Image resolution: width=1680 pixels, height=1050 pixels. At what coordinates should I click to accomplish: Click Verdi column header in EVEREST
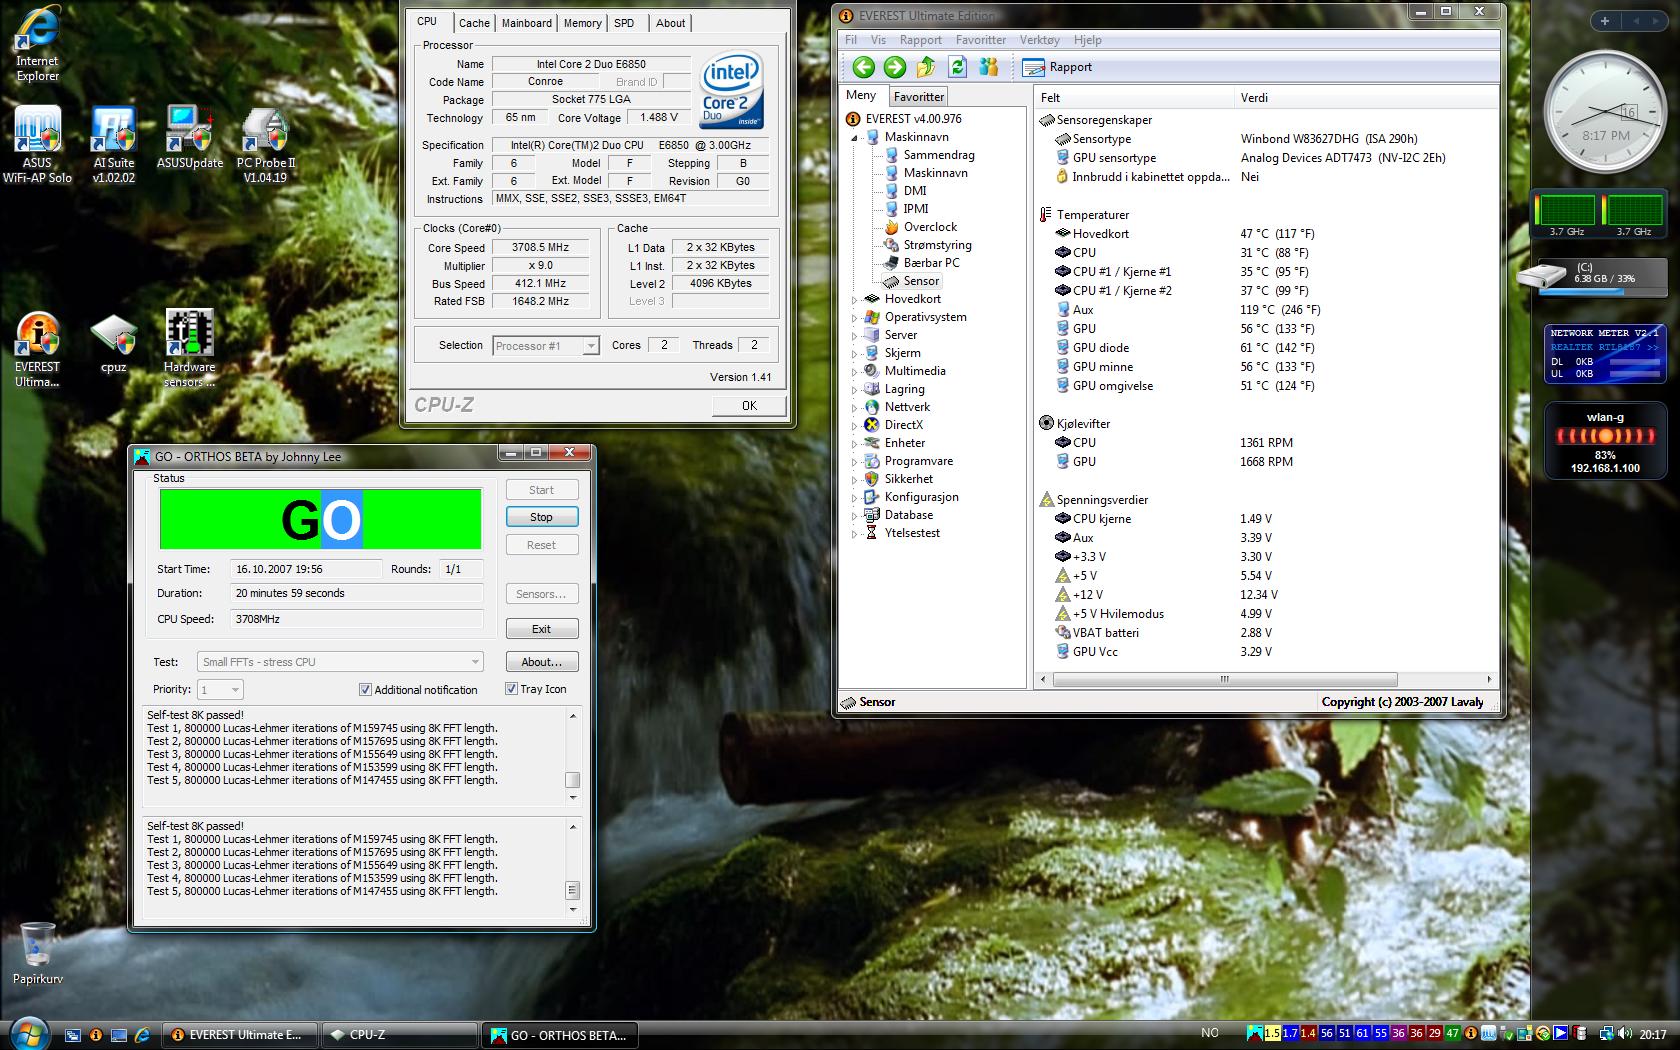(x=1365, y=98)
